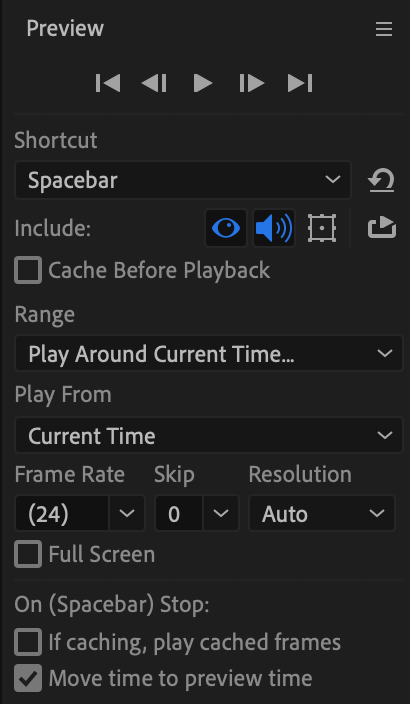Click the external video output icon
Image resolution: width=410 pixels, height=704 pixels.
[x=382, y=227]
